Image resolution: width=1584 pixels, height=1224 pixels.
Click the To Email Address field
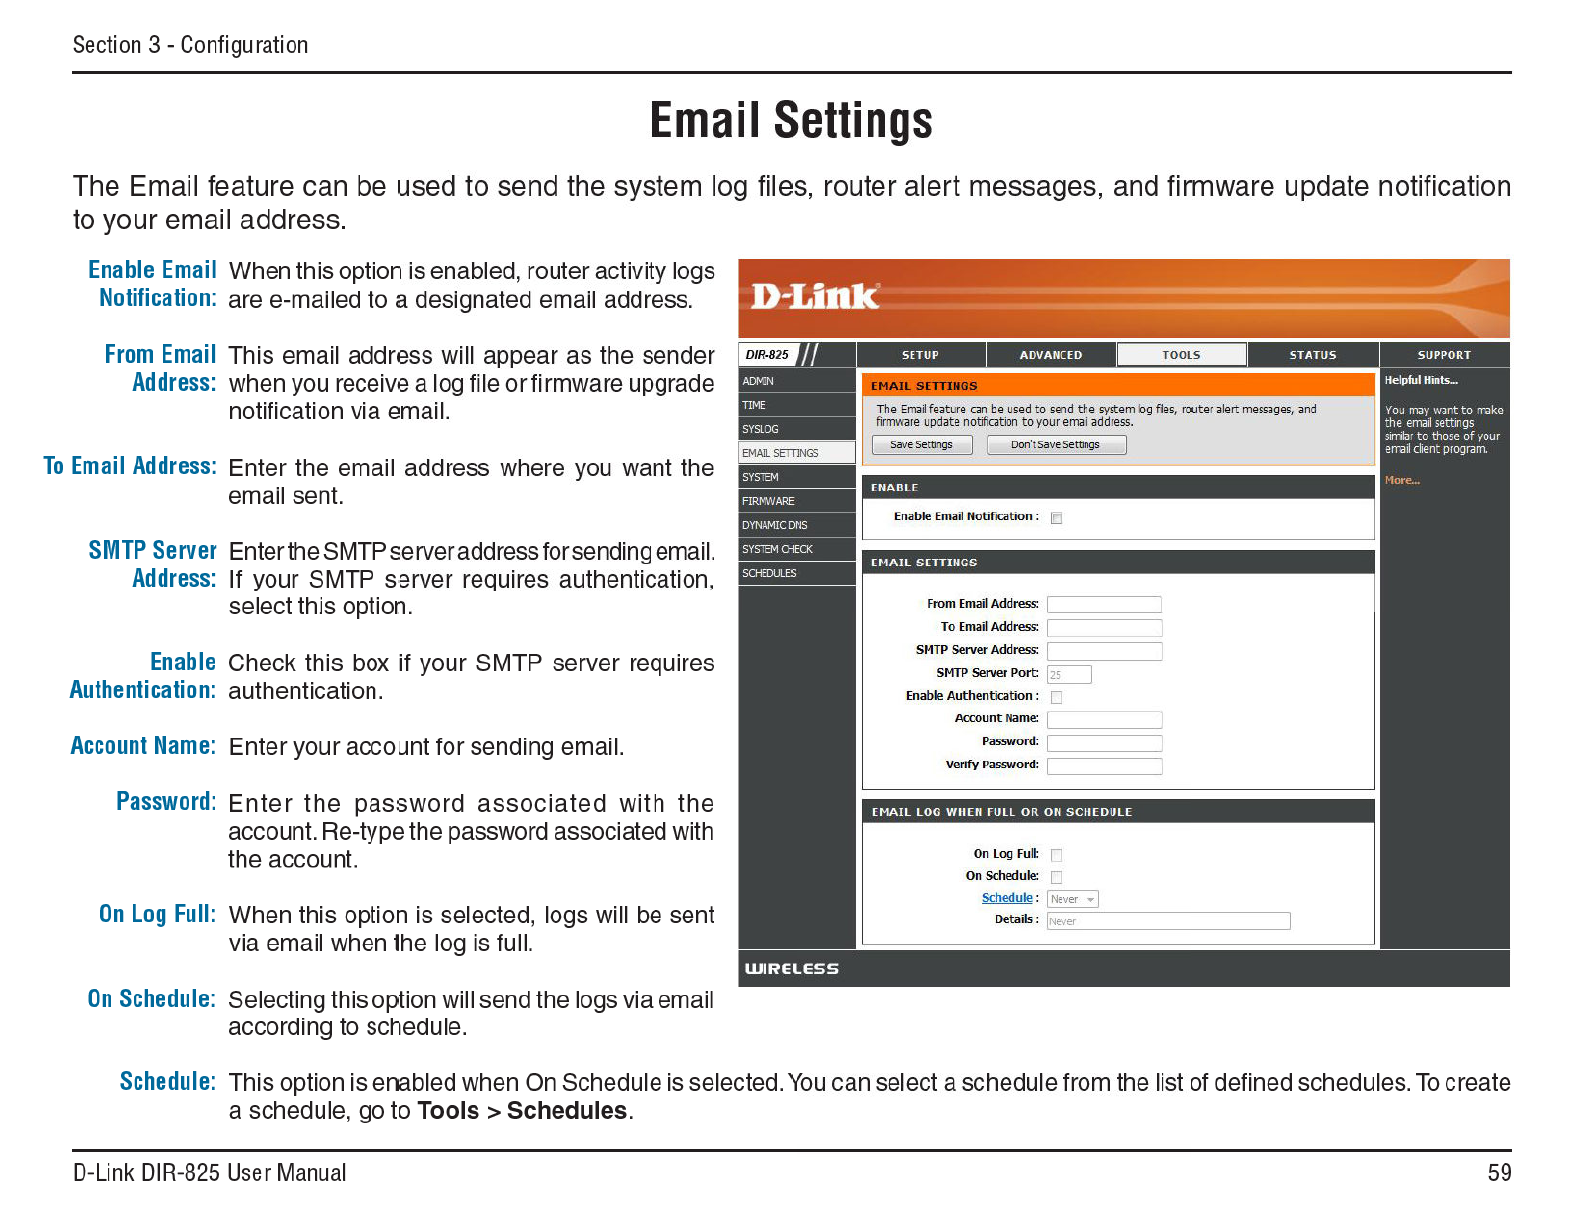(1104, 627)
